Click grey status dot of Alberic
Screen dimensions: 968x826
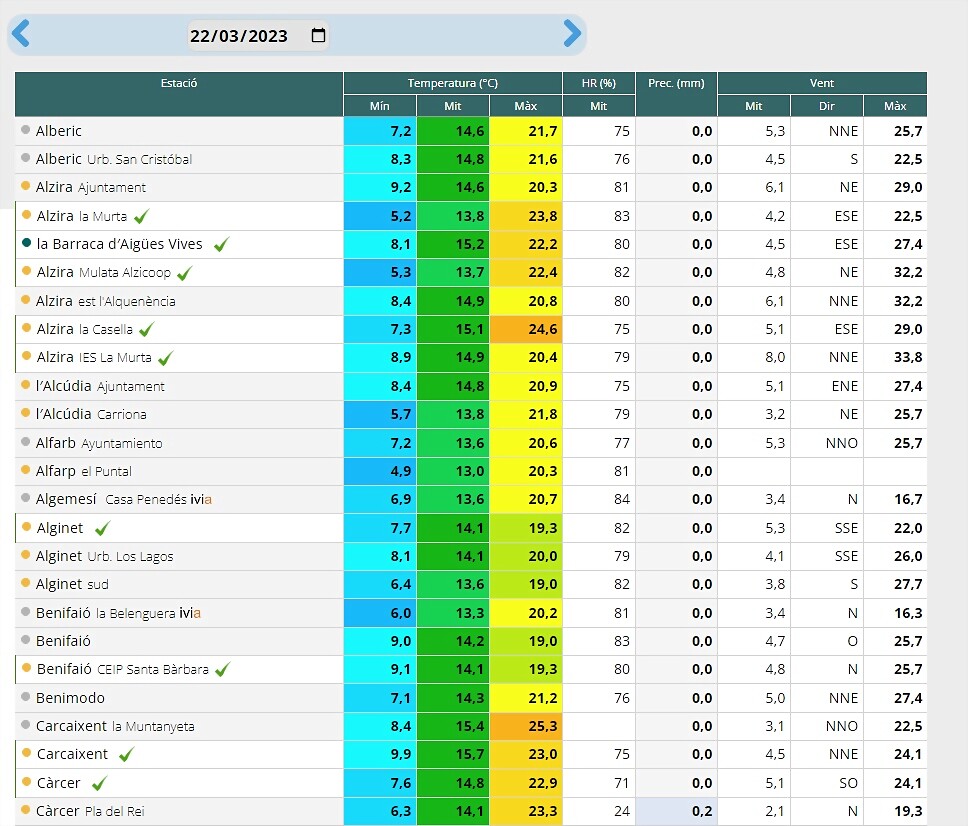25,130
